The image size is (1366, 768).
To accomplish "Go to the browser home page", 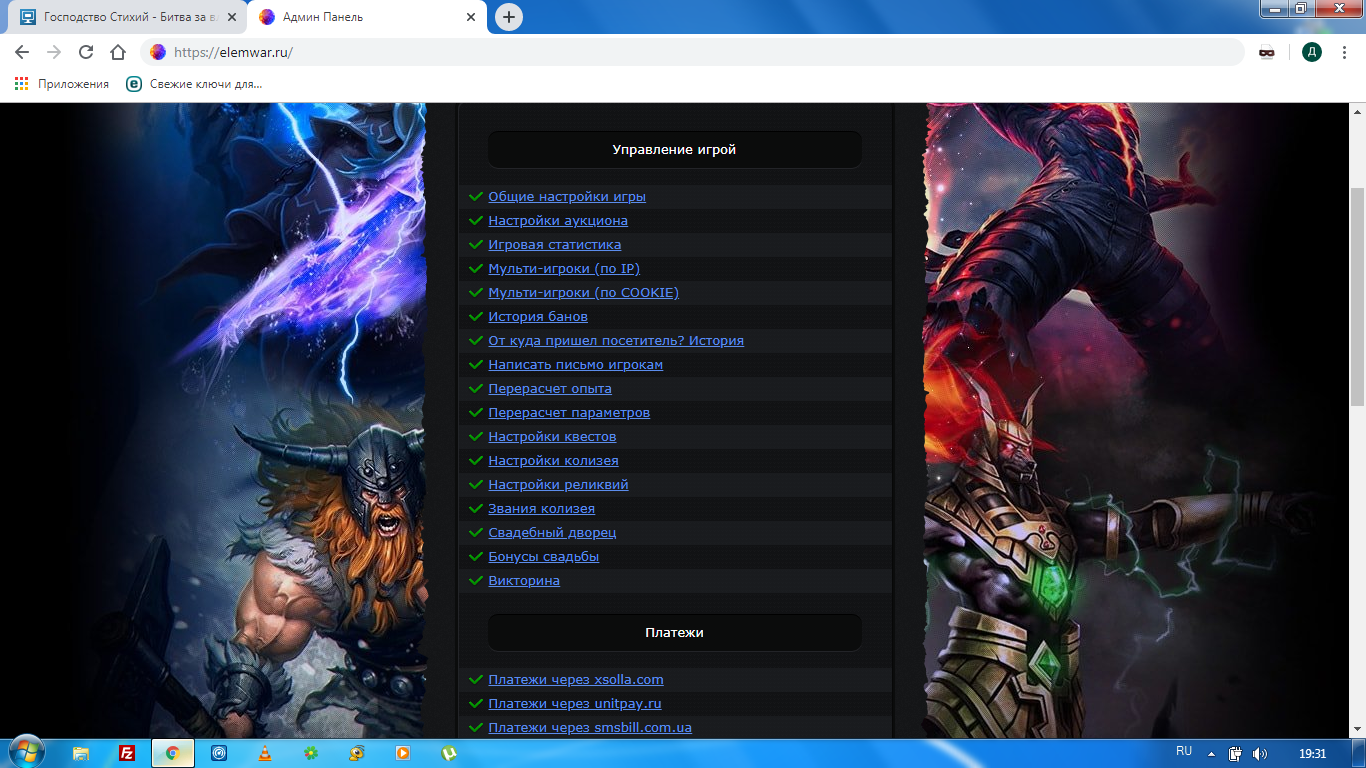I will [118, 52].
